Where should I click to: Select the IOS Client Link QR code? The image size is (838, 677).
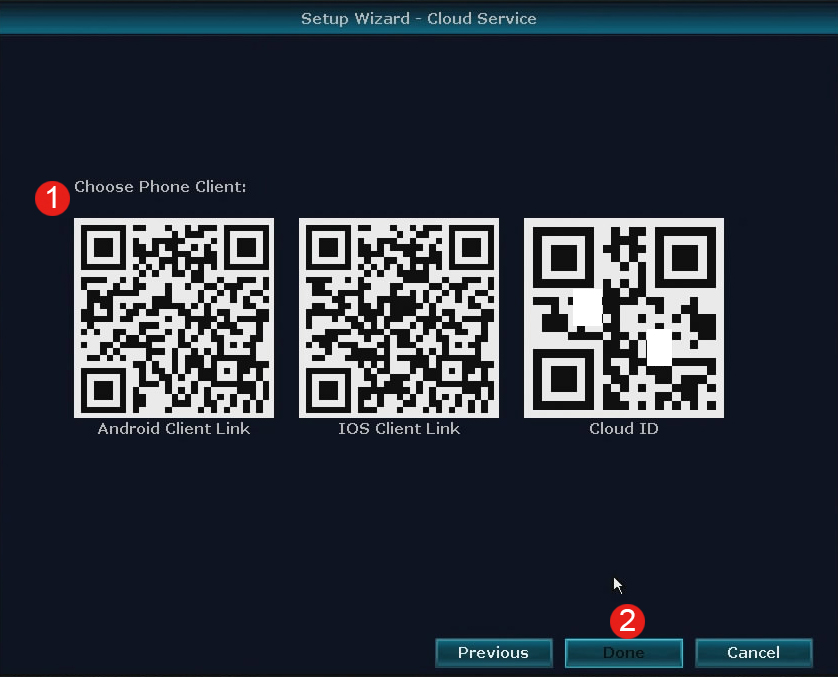[399, 317]
